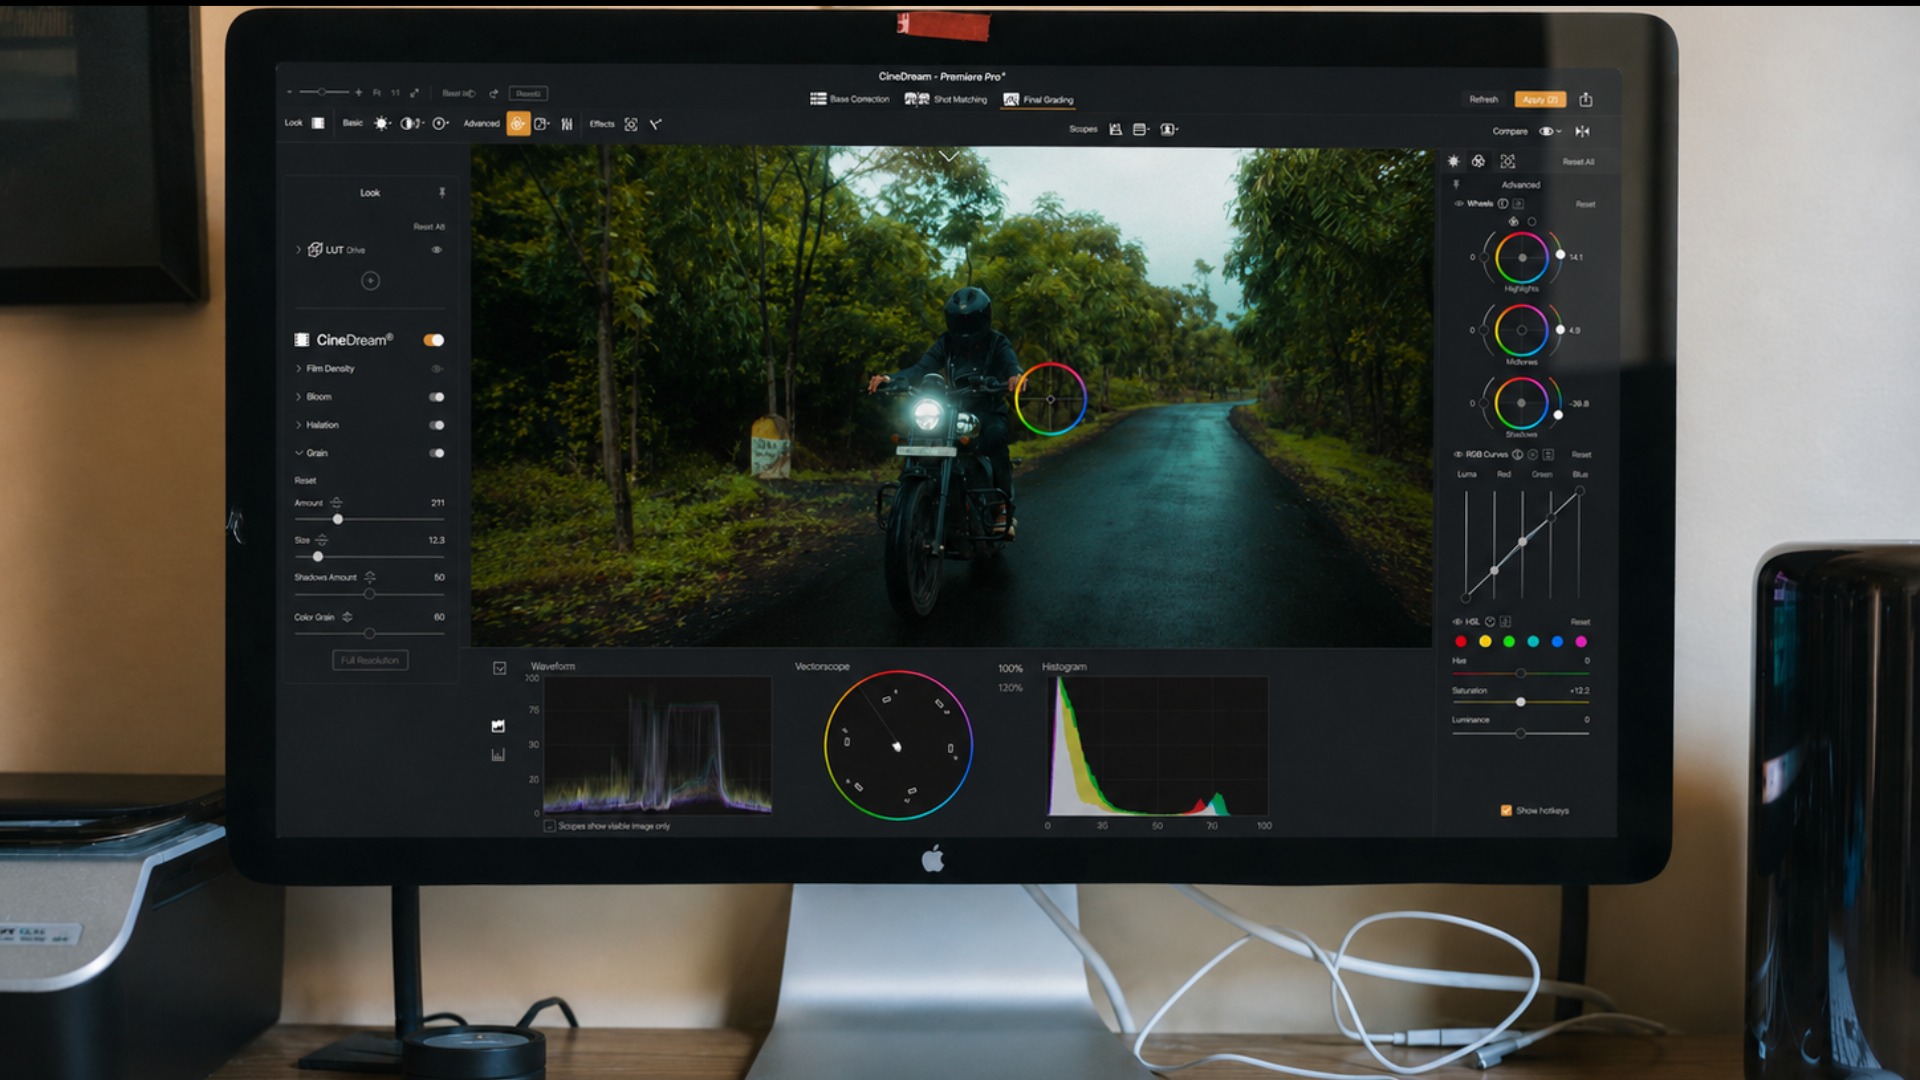Screen dimensions: 1920x1080
Task: Toggle Film Density visibility eye
Action: 436,369
